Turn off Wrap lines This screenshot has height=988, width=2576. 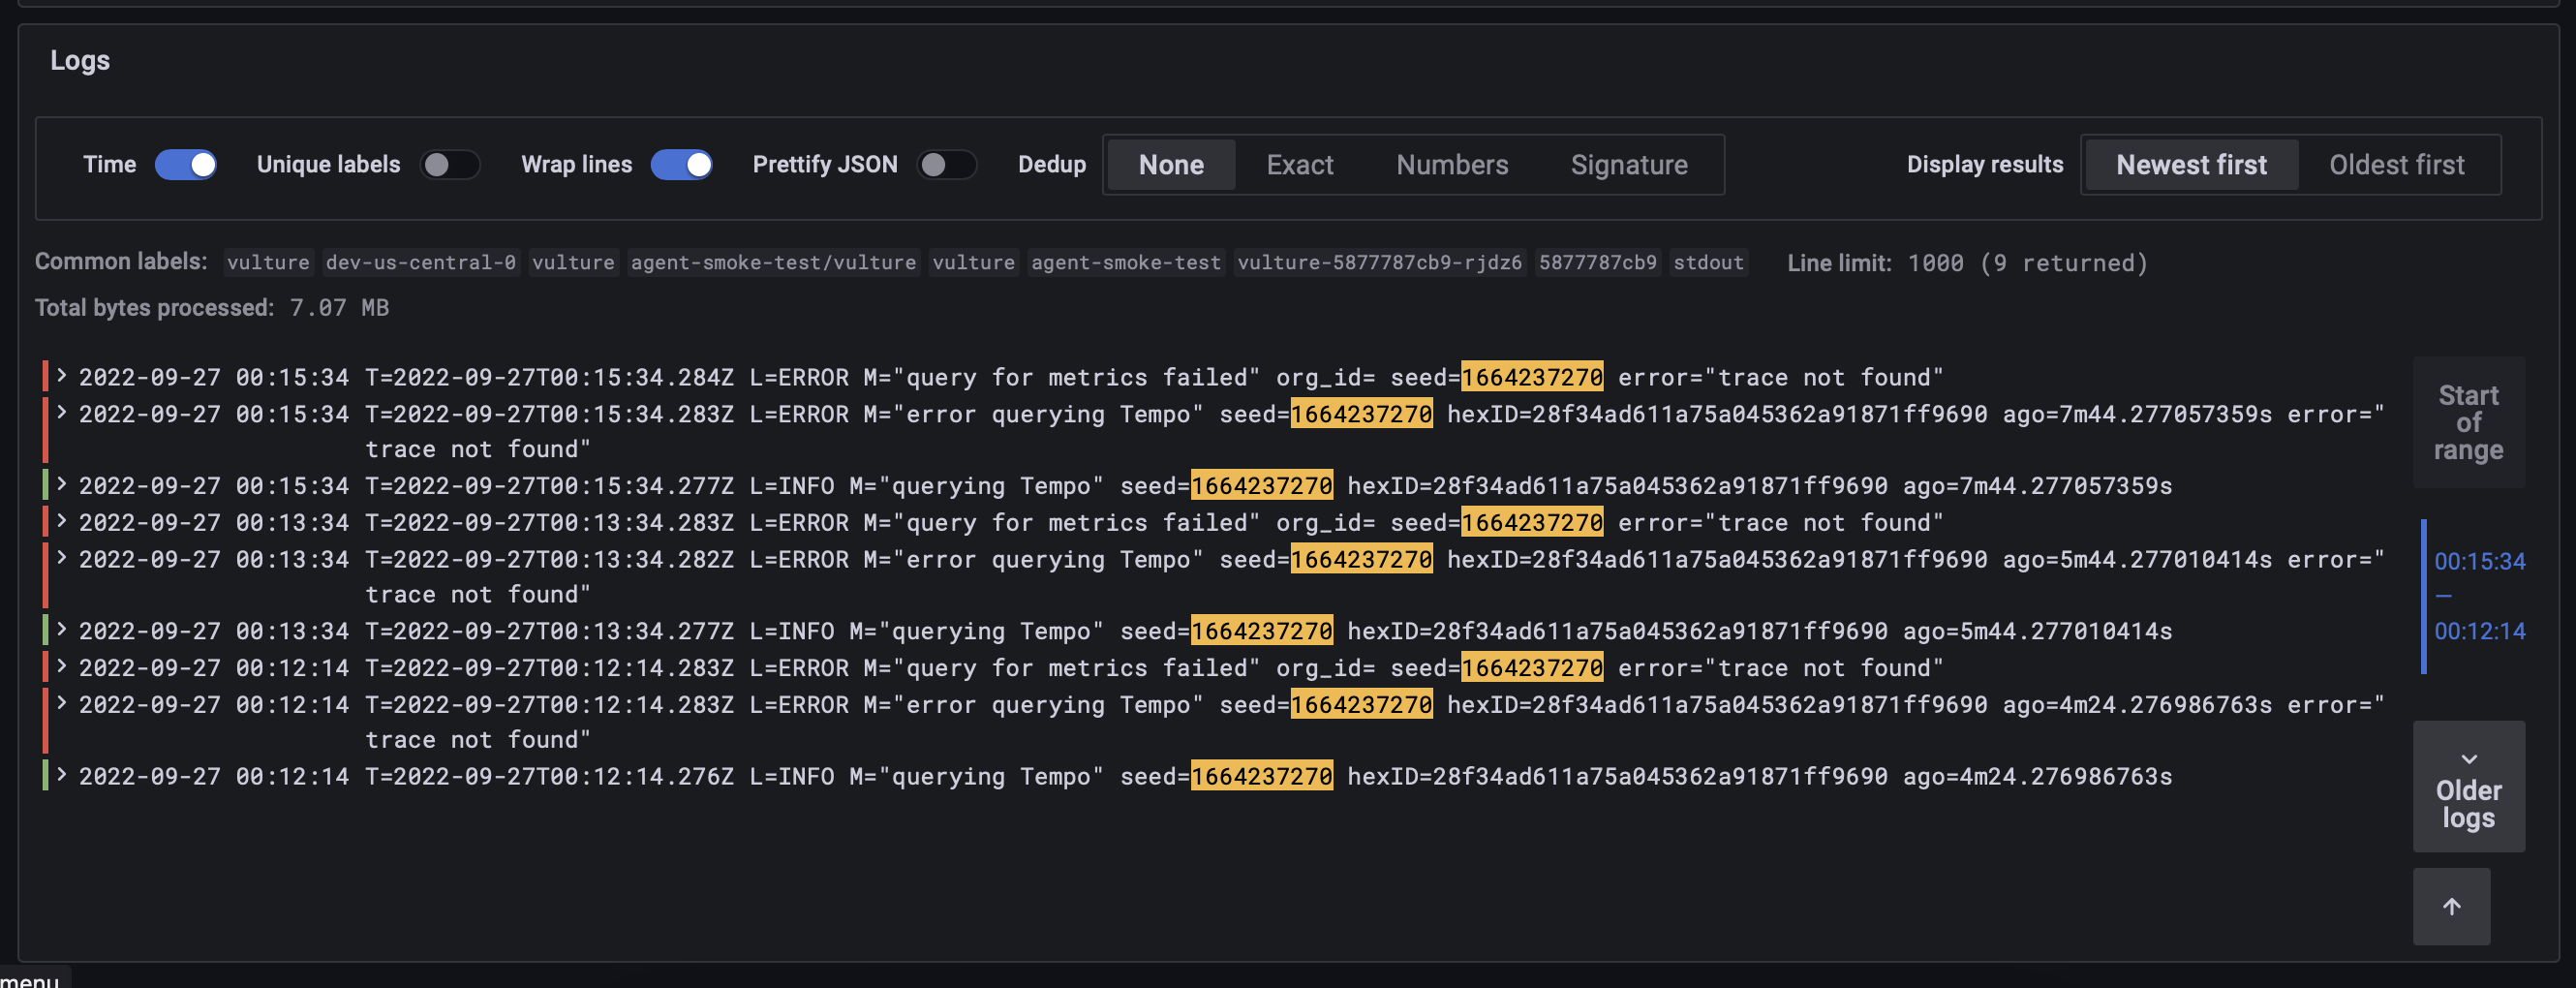click(x=682, y=164)
